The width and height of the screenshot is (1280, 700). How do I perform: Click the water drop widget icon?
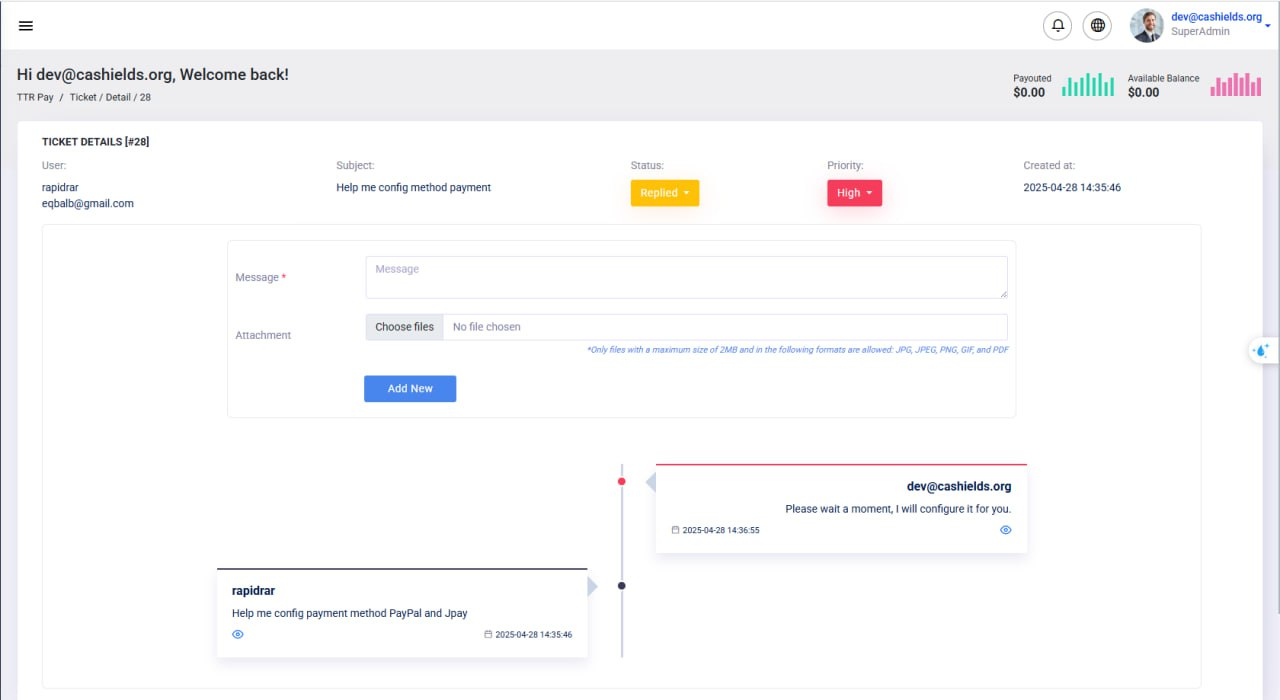[x=1261, y=351]
